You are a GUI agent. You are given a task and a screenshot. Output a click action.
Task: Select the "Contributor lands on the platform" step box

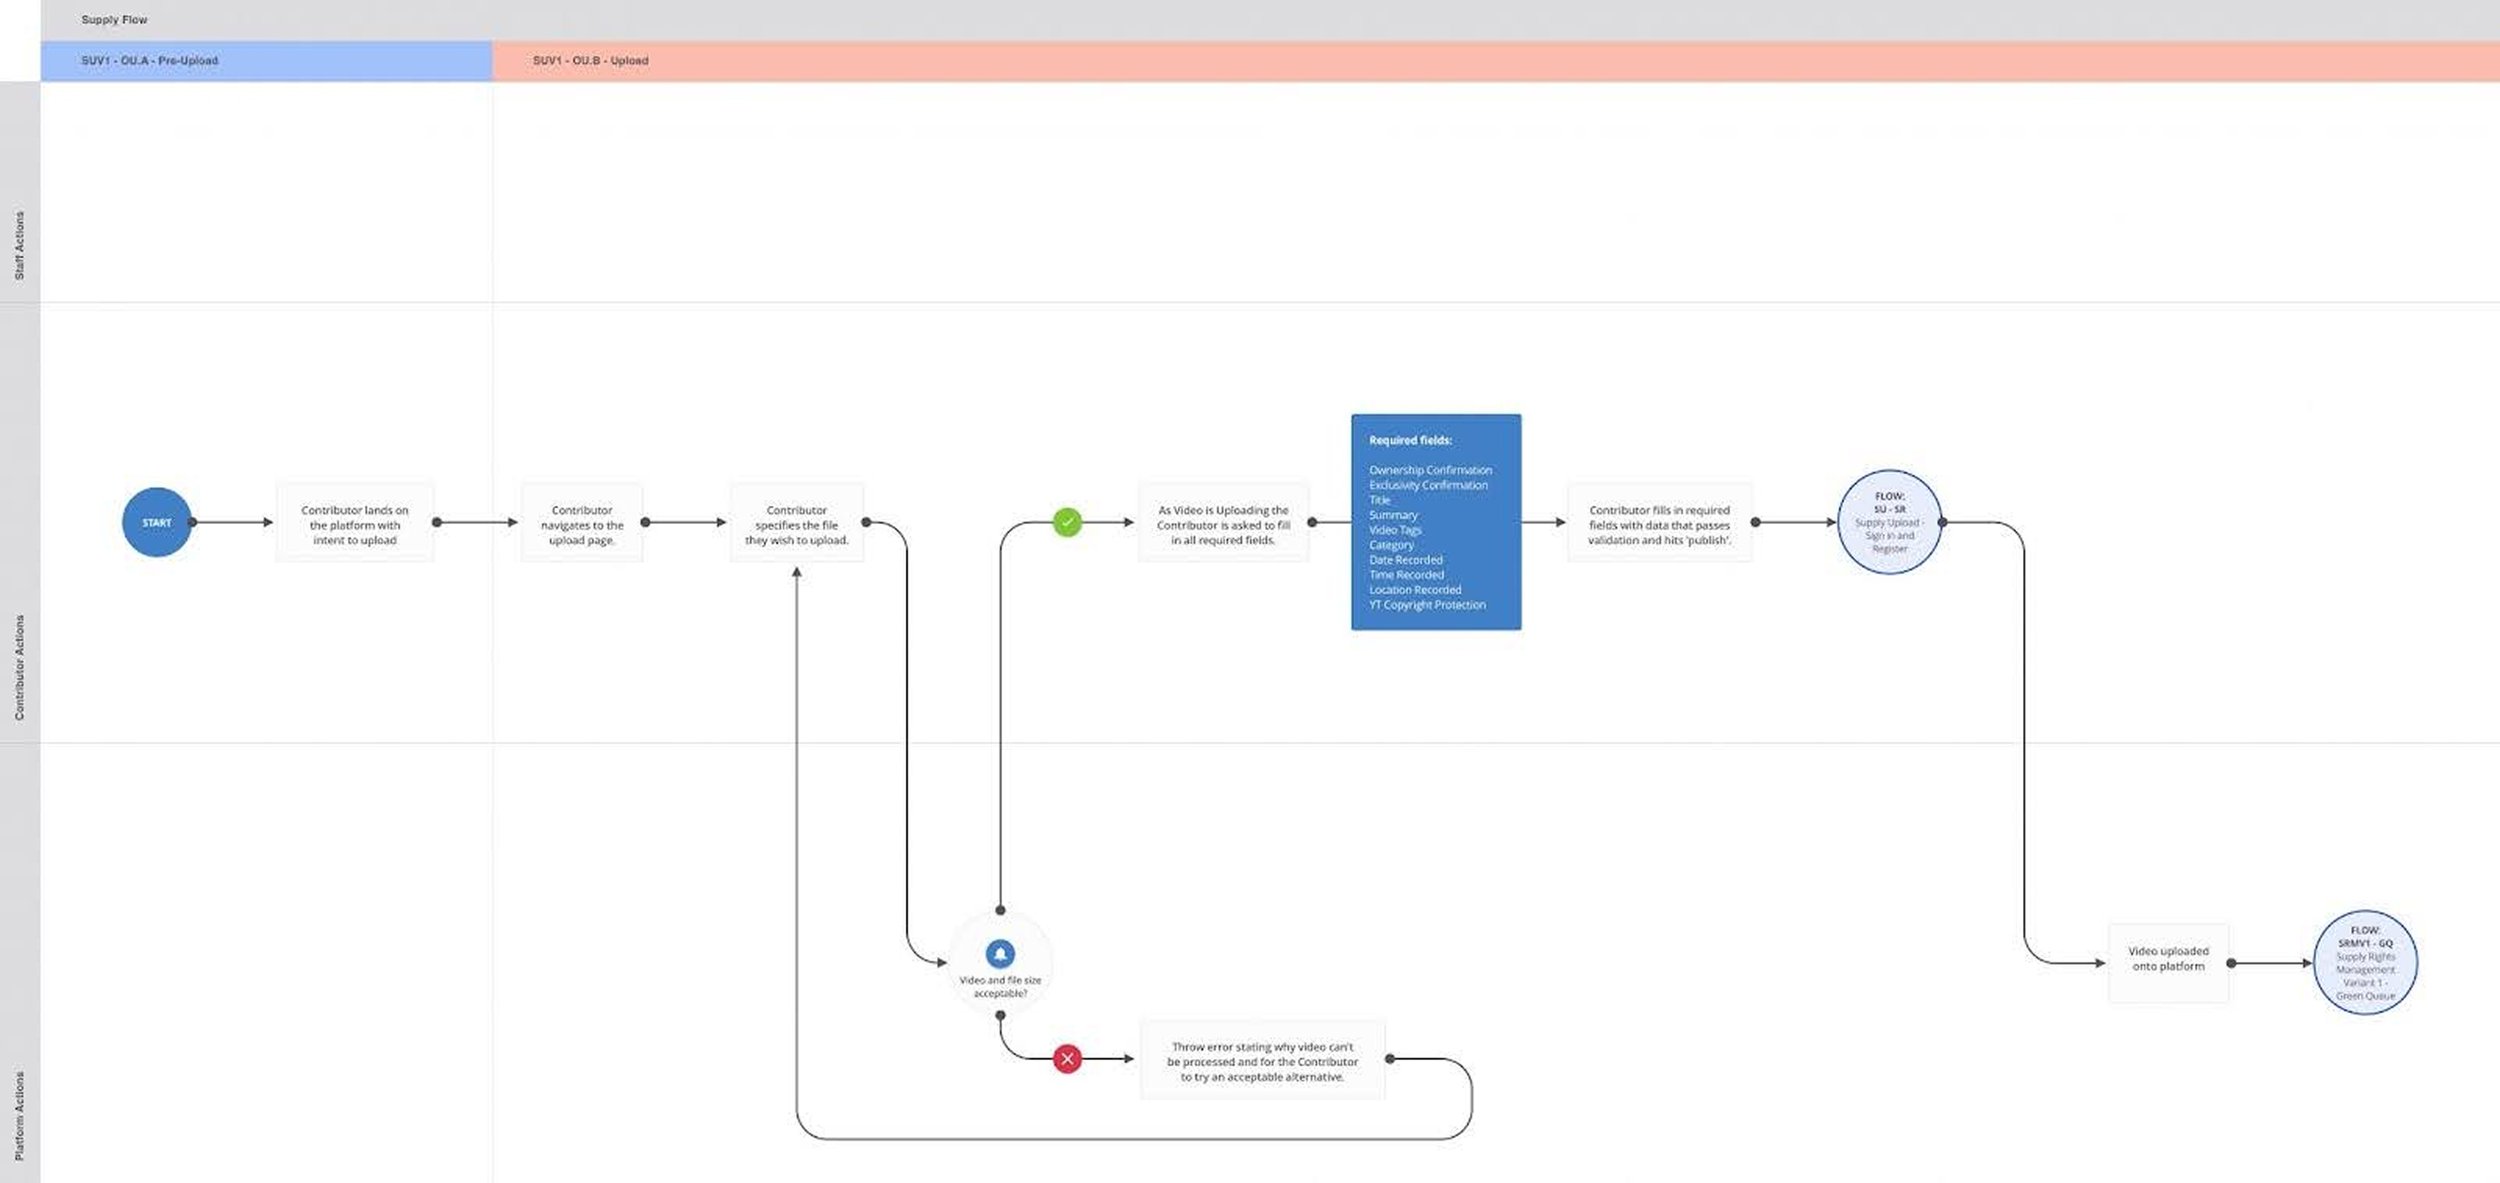tap(355, 524)
